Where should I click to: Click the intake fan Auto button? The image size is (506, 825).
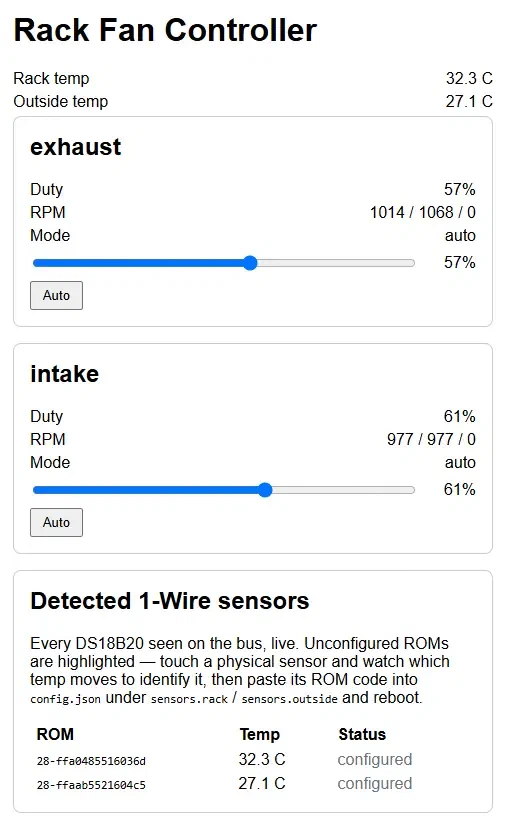click(56, 522)
